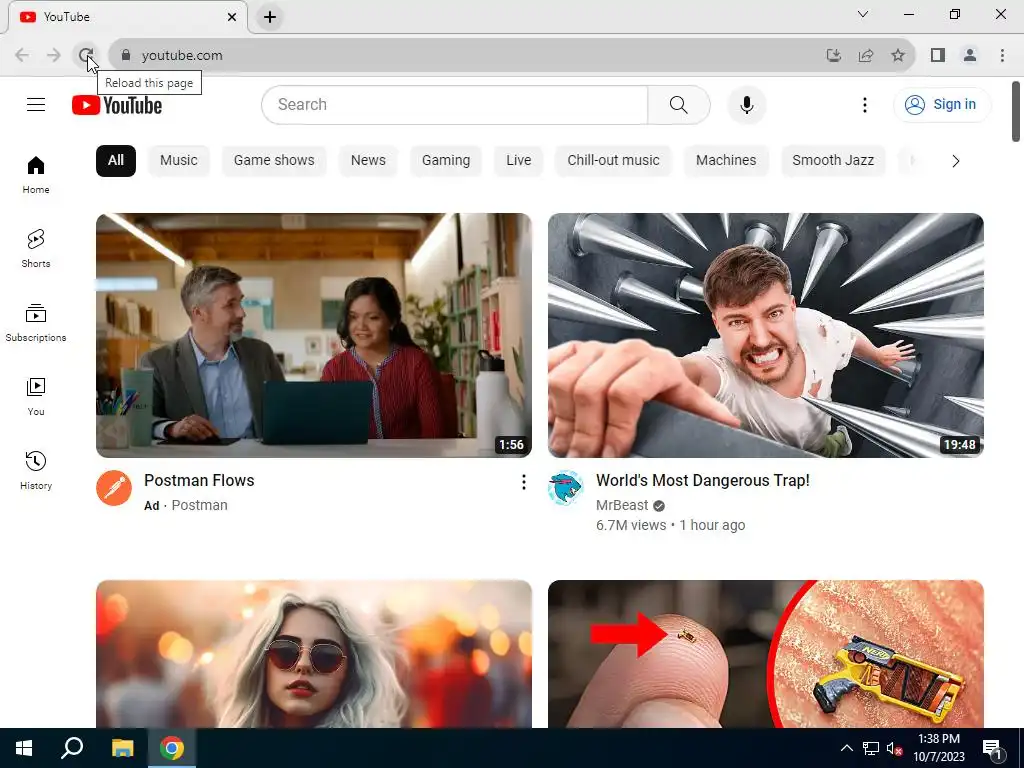Go to Home in the sidebar
This screenshot has height=768, width=1024.
click(36, 175)
